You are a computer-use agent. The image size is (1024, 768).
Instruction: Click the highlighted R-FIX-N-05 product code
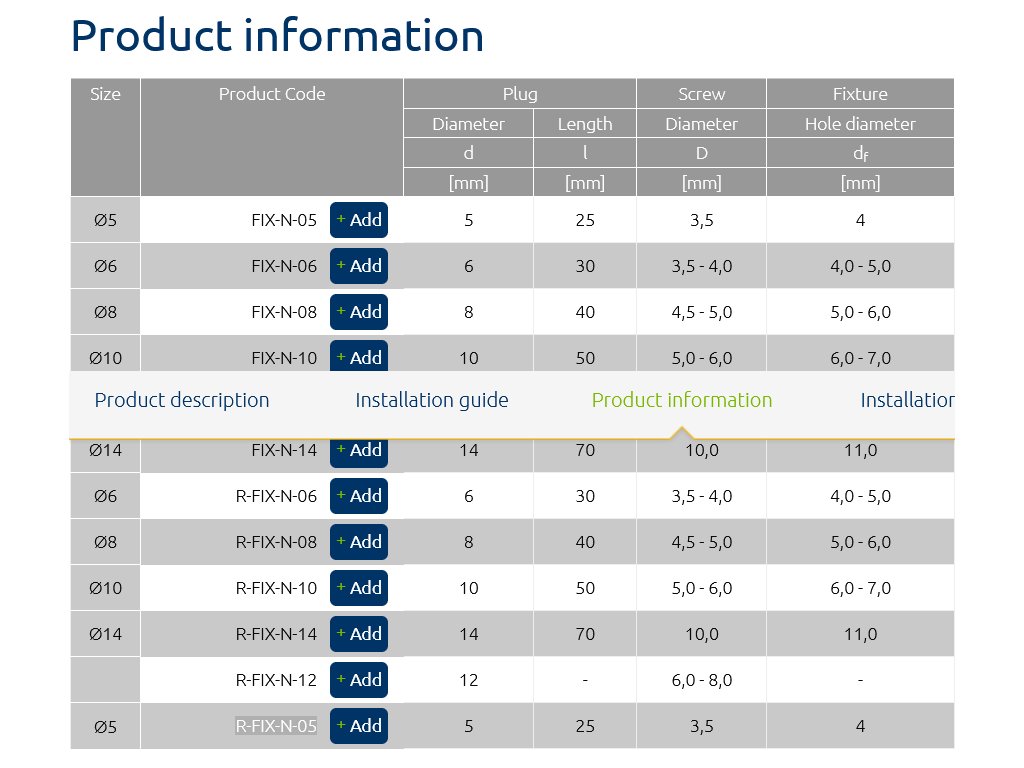[x=276, y=726]
